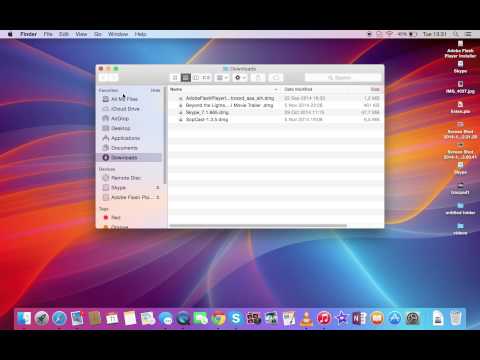Open Skype from the Dock
Image resolution: width=480 pixels, height=360 pixels.
236,318
